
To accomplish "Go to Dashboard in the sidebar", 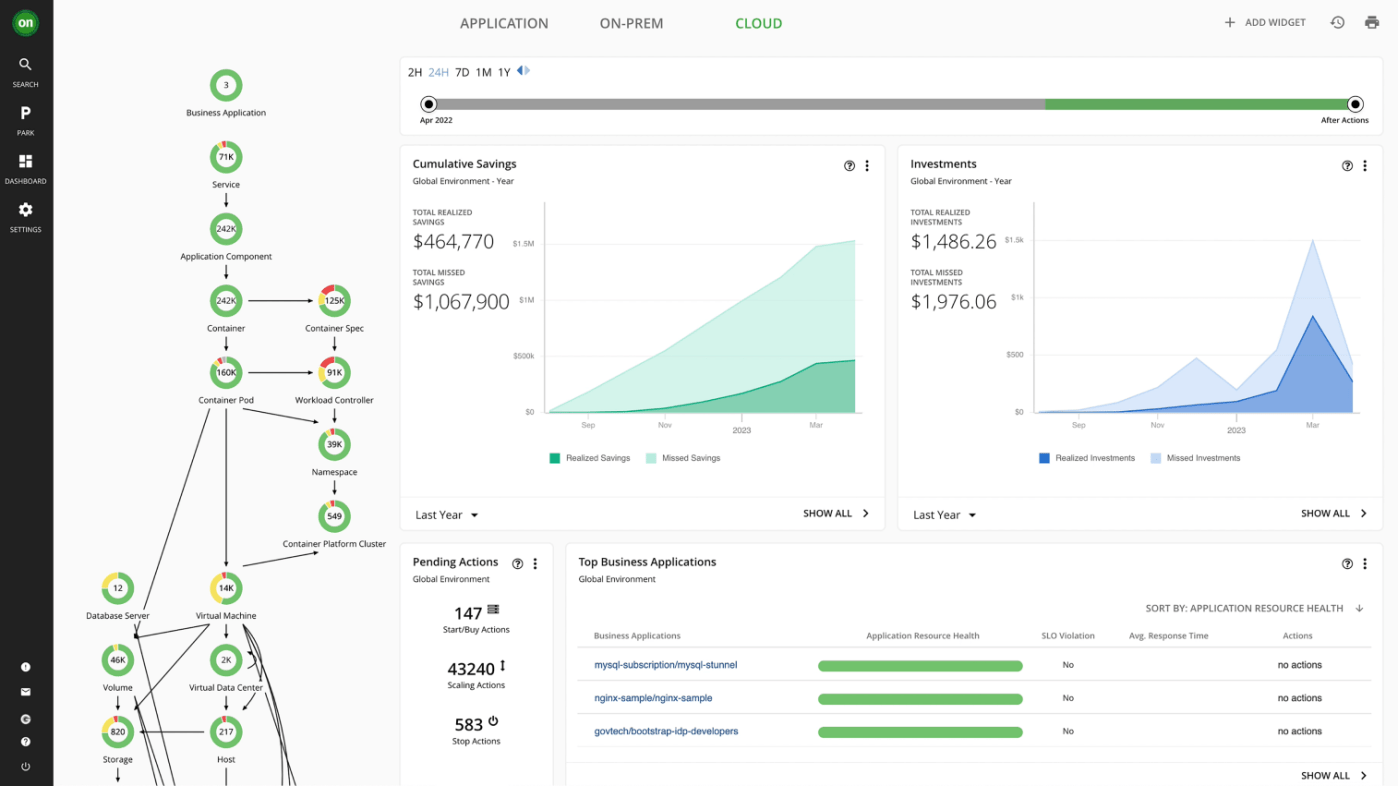I will (x=25, y=167).
